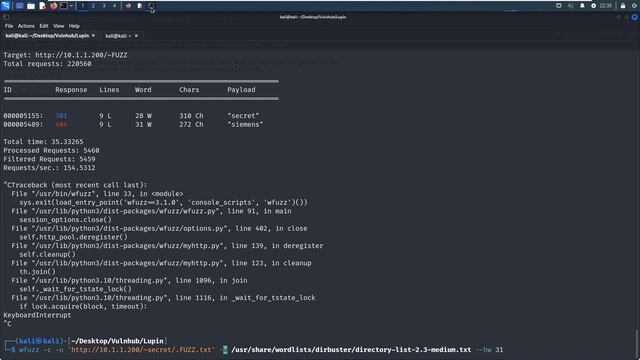The width and height of the screenshot is (640, 360).
Task: Switch to the ~/Desktop/Vulnhub/Lupin tab
Action: point(47,36)
